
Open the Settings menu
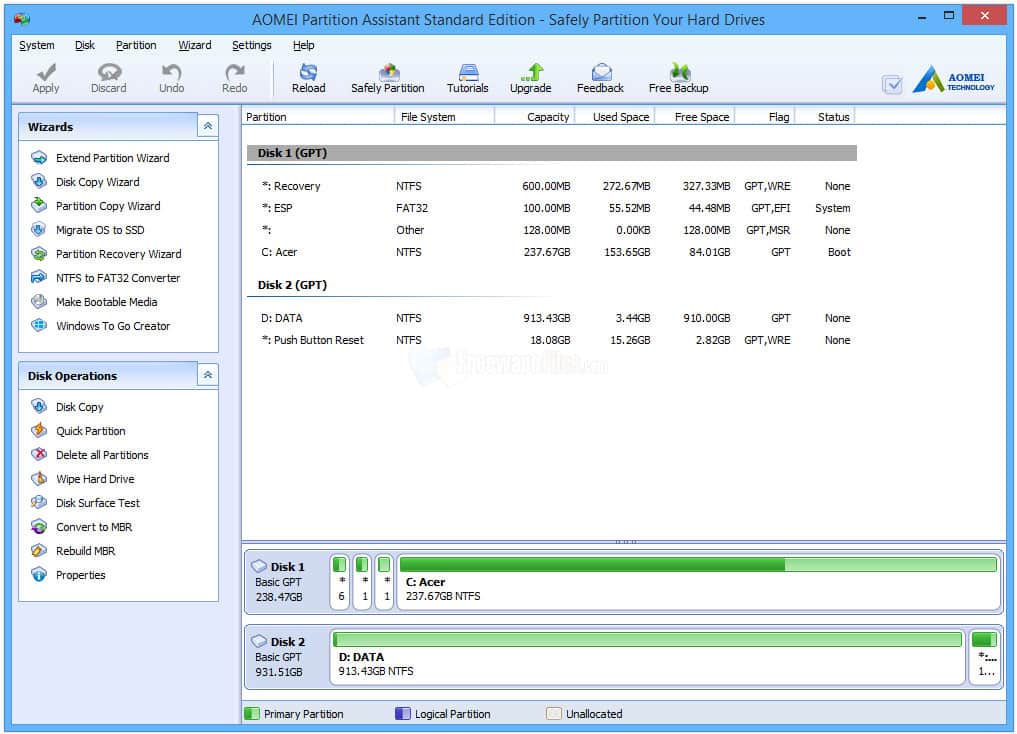tap(251, 45)
